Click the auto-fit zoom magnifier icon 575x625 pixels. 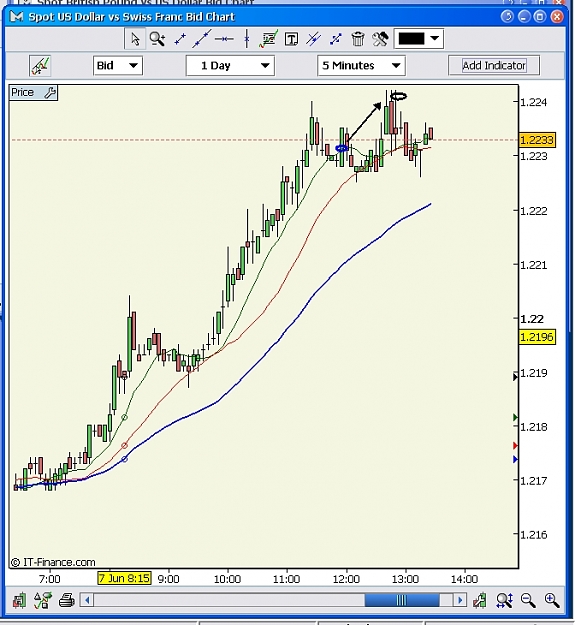(x=504, y=600)
